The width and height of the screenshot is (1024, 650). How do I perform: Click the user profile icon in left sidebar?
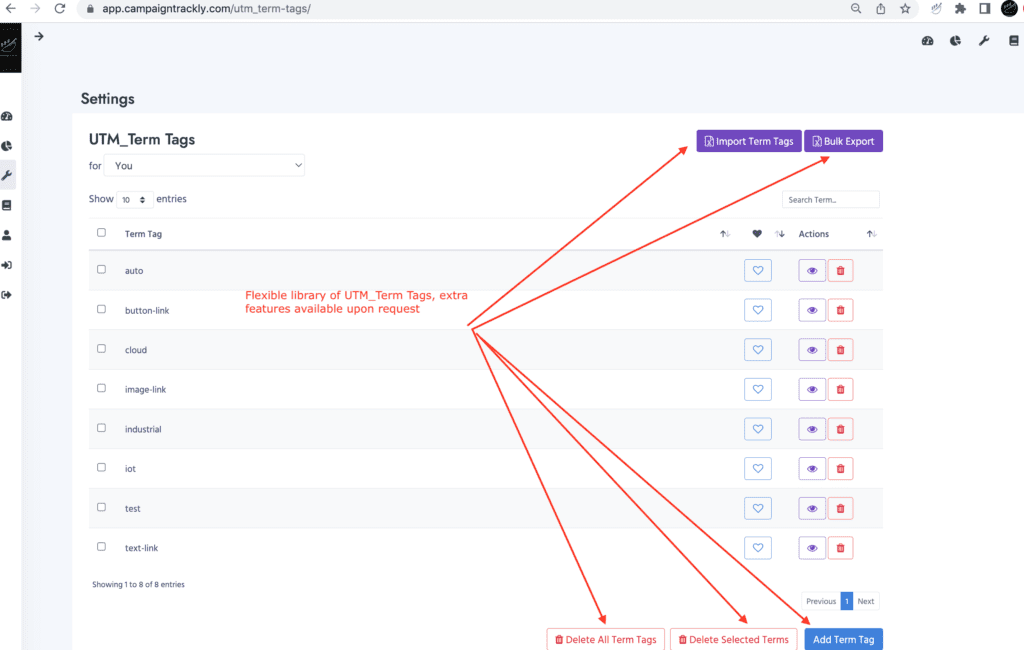pos(7,235)
